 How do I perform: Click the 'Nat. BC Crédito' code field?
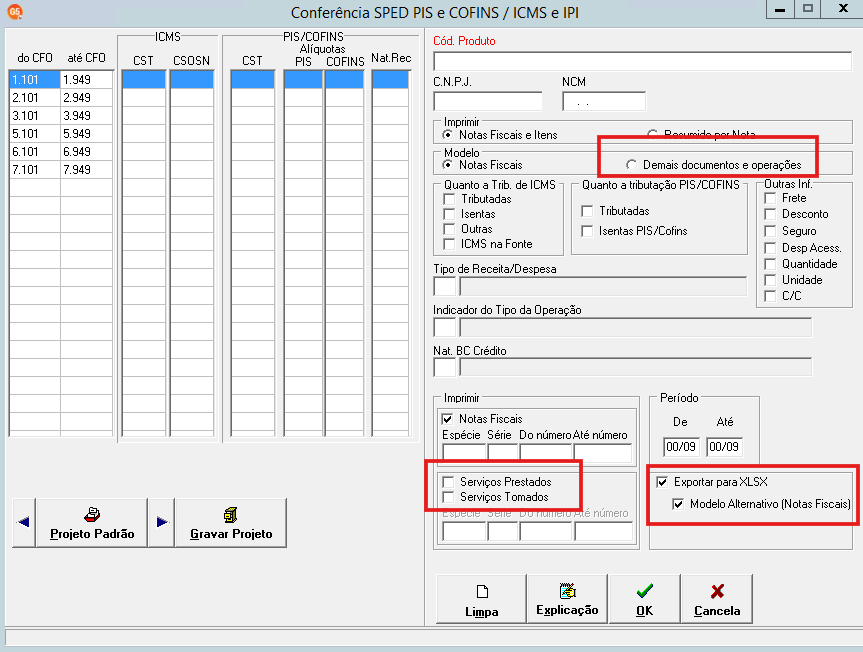pyautogui.click(x=445, y=368)
